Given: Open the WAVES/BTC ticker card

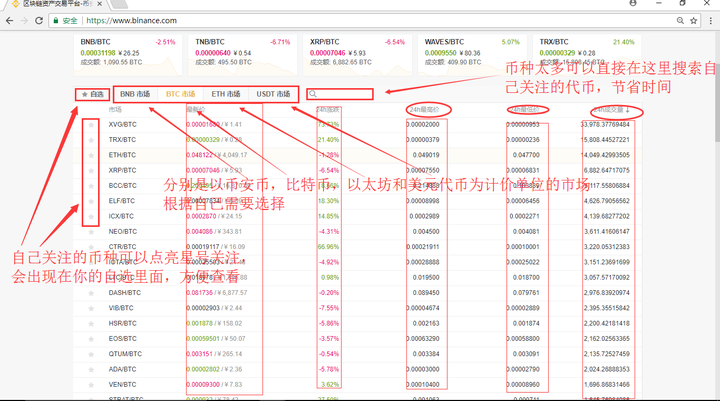Looking at the screenshot, I should point(472,55).
